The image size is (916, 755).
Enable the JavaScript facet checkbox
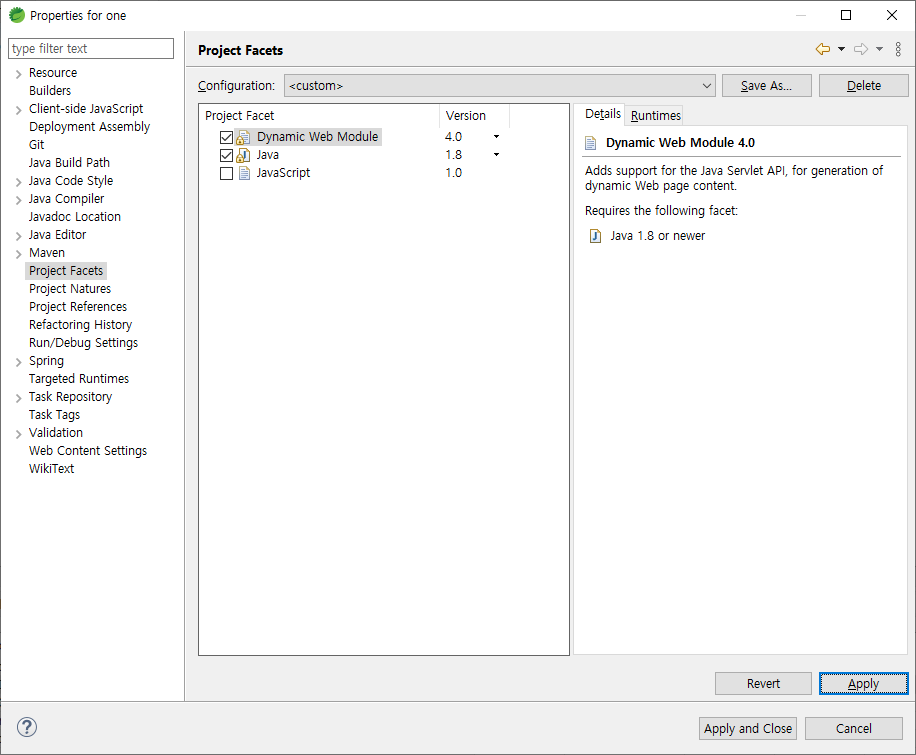coord(227,174)
